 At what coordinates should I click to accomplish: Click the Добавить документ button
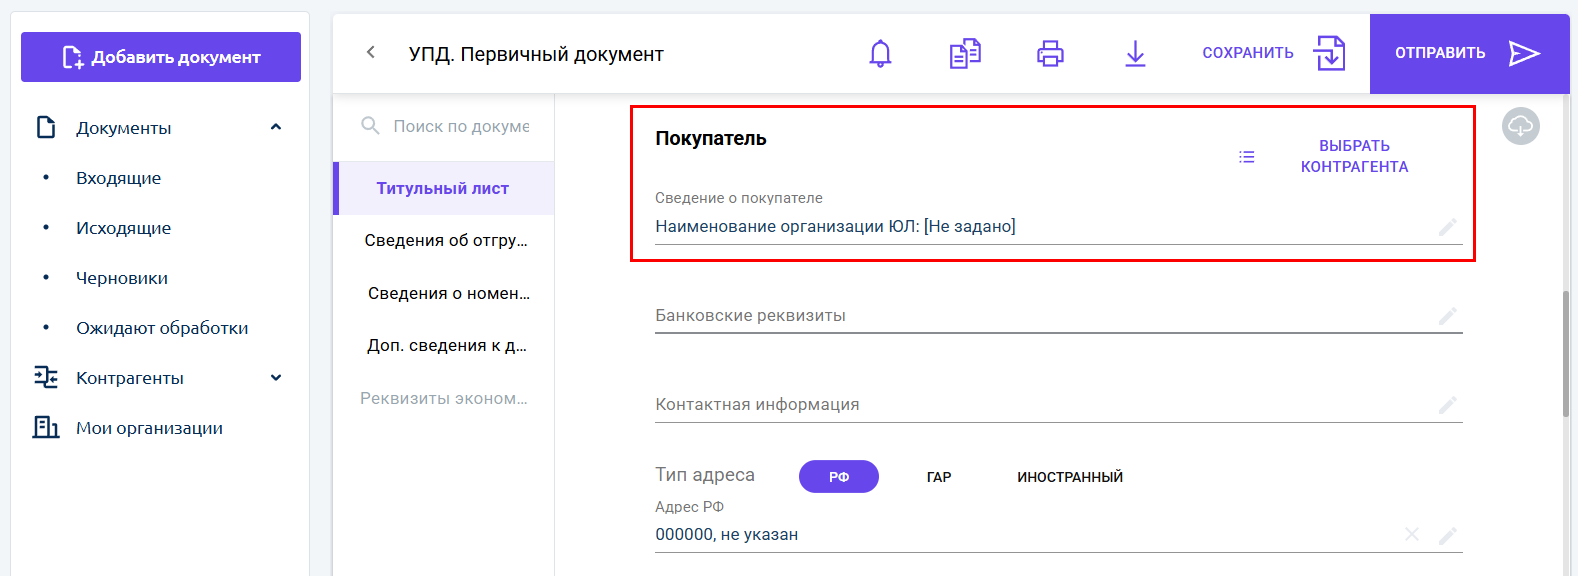pos(161,57)
